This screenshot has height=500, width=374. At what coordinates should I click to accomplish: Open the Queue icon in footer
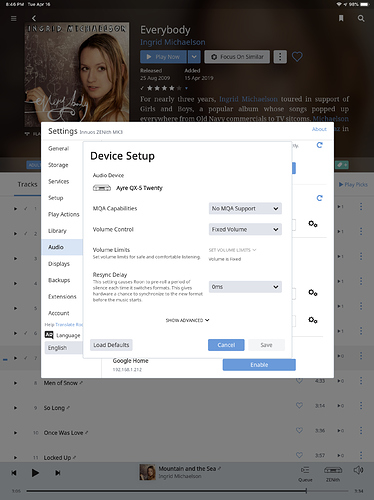coord(305,474)
